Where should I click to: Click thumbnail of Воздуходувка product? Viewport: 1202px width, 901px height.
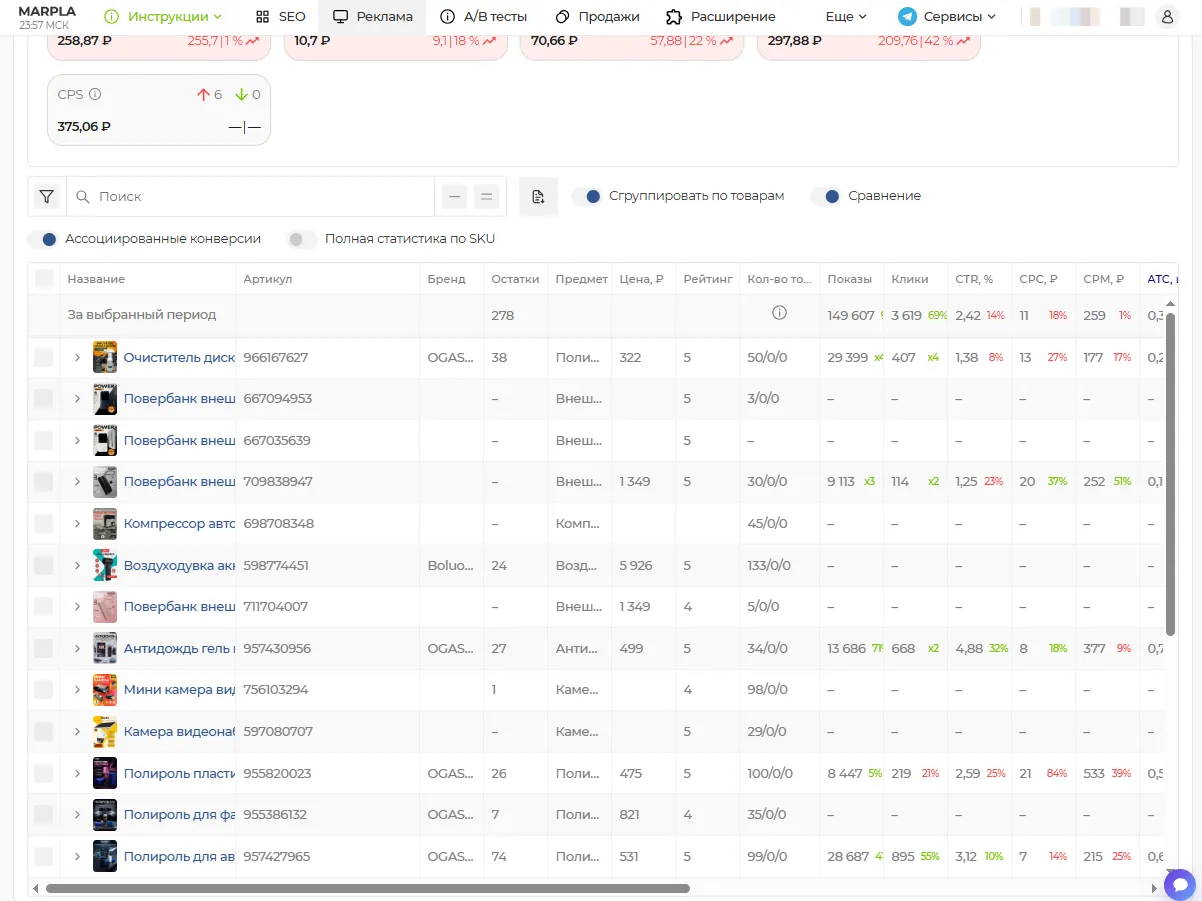105,565
